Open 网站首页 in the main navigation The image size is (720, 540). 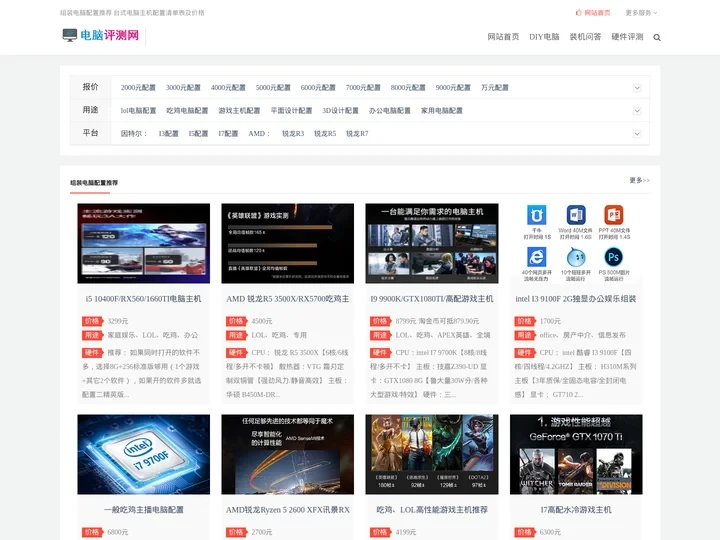tap(503, 37)
